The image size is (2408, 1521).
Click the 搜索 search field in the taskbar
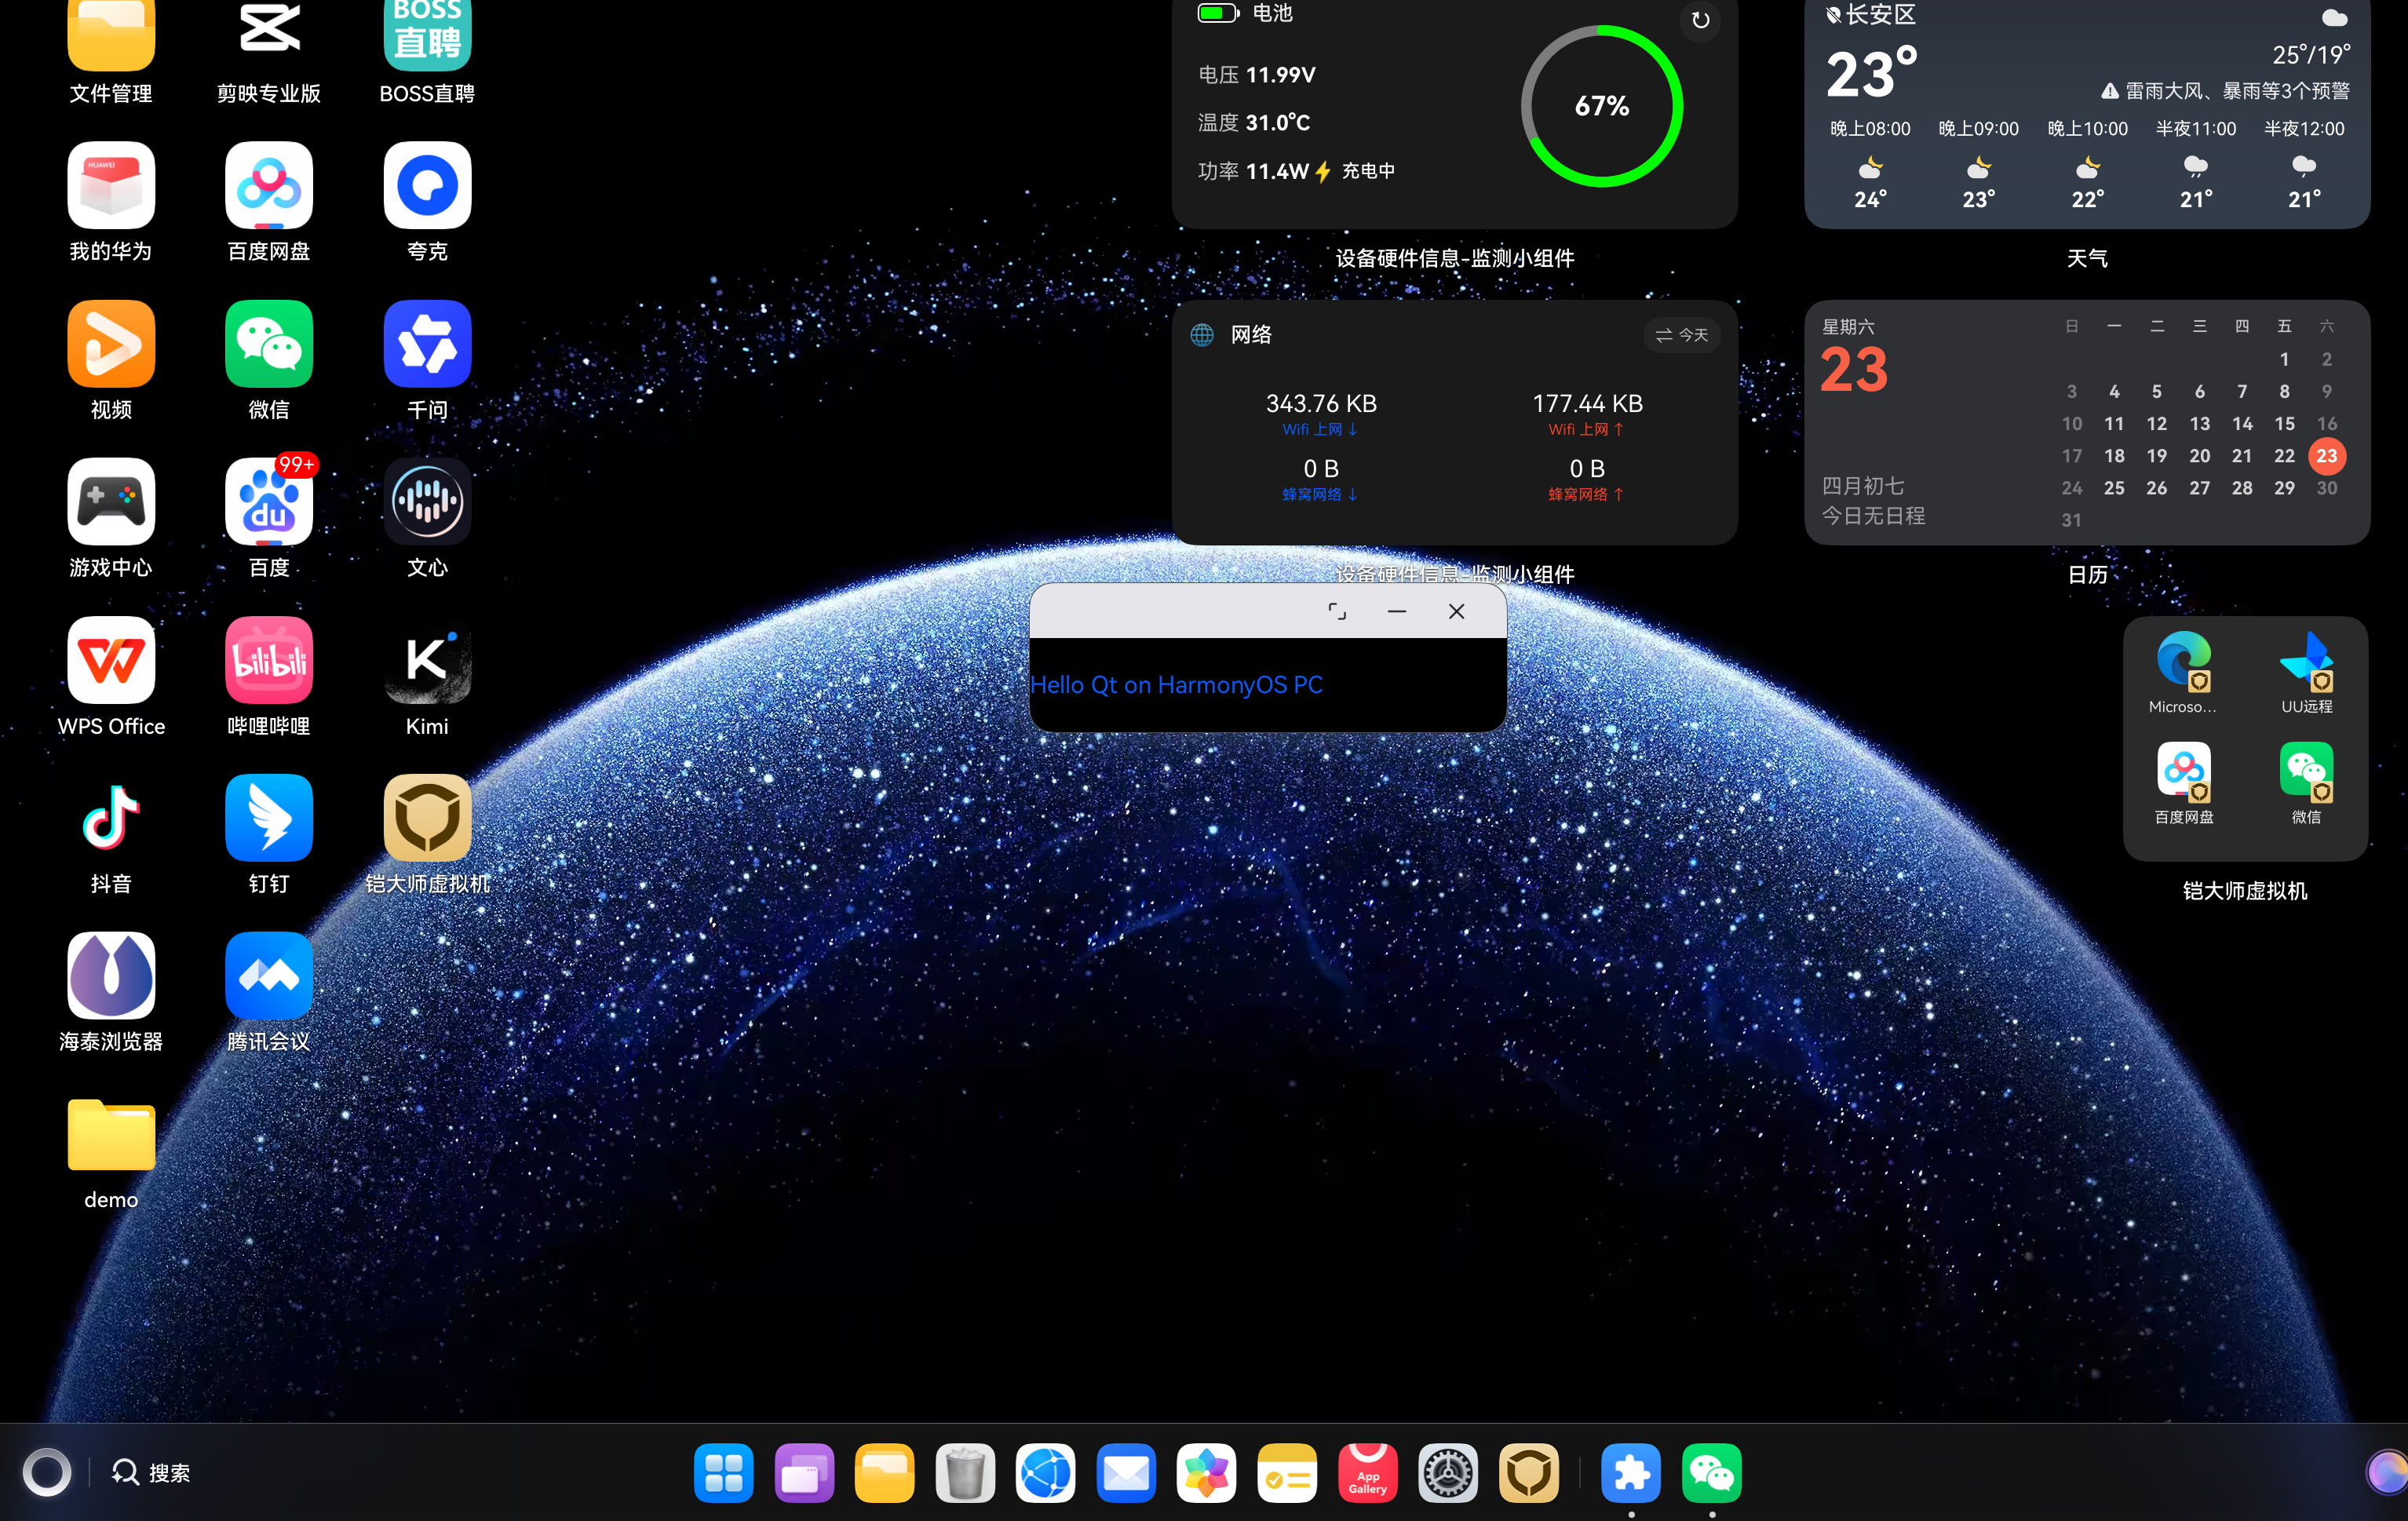[x=151, y=1473]
